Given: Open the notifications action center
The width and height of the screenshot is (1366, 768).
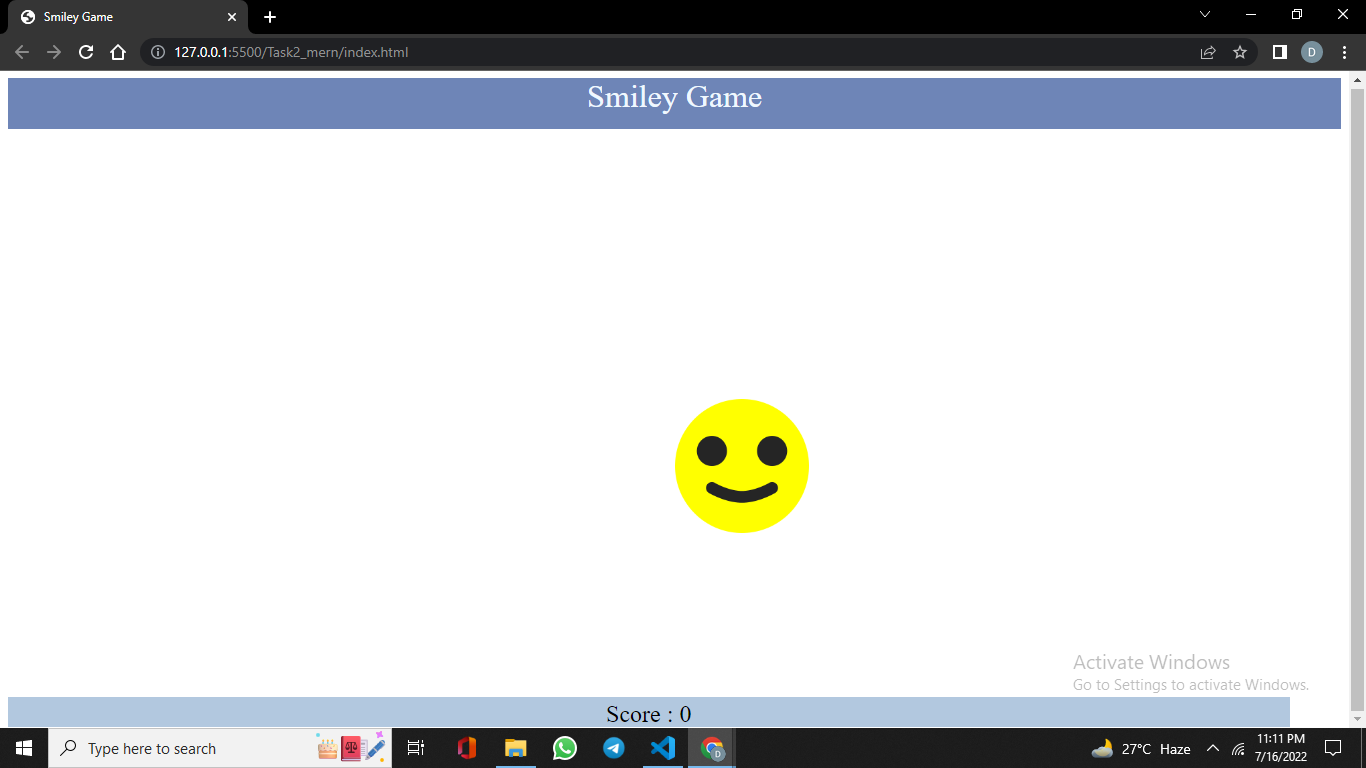Looking at the screenshot, I should [1333, 748].
